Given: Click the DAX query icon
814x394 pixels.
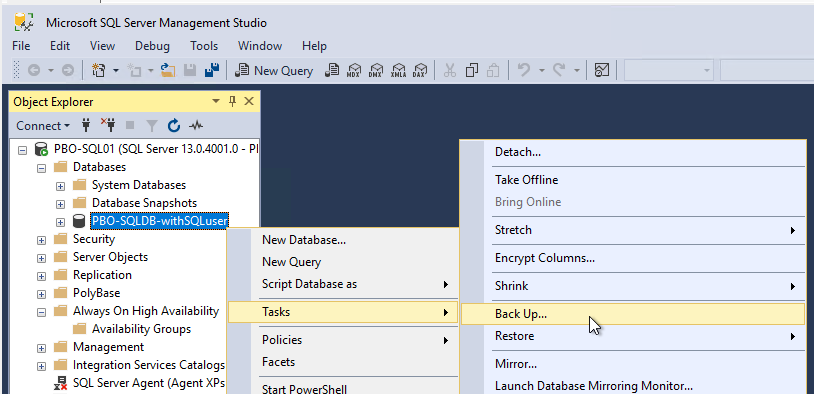Looking at the screenshot, I should [x=419, y=70].
